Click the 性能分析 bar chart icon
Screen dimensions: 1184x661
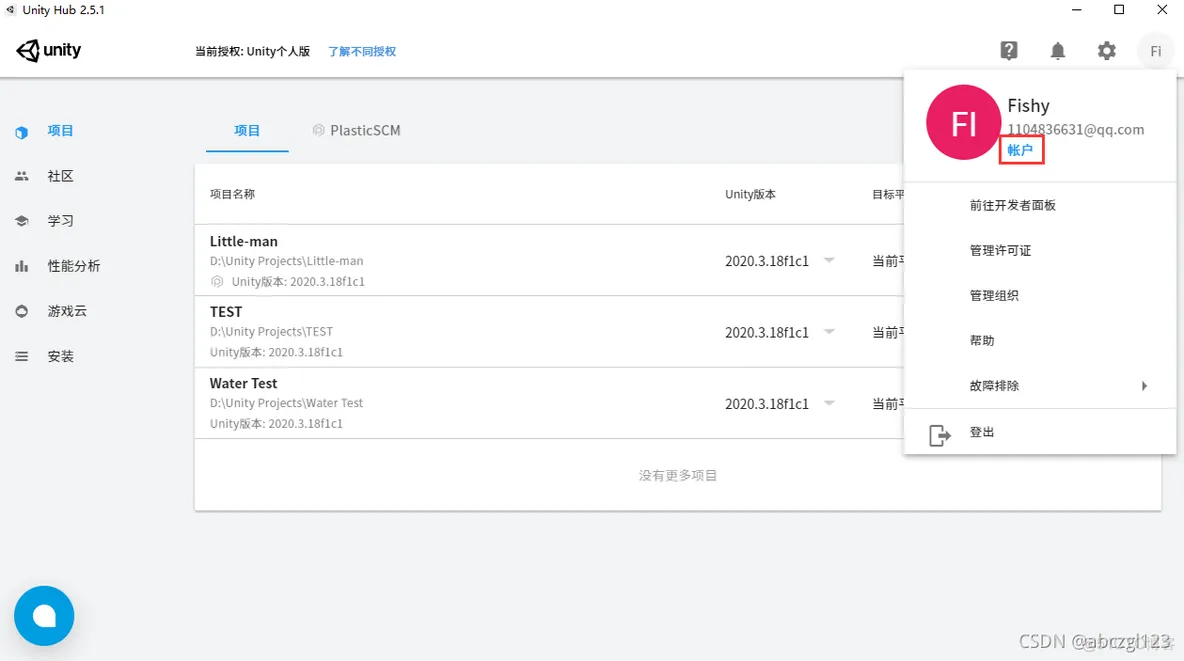pyautogui.click(x=21, y=266)
